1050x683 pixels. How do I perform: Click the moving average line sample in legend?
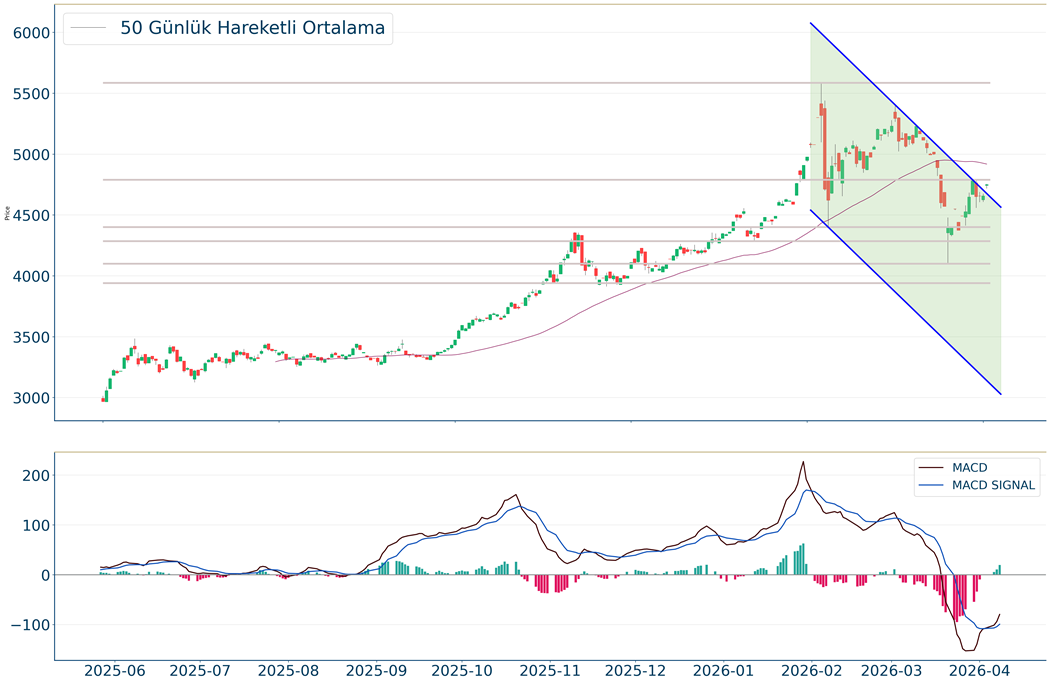pos(89,28)
